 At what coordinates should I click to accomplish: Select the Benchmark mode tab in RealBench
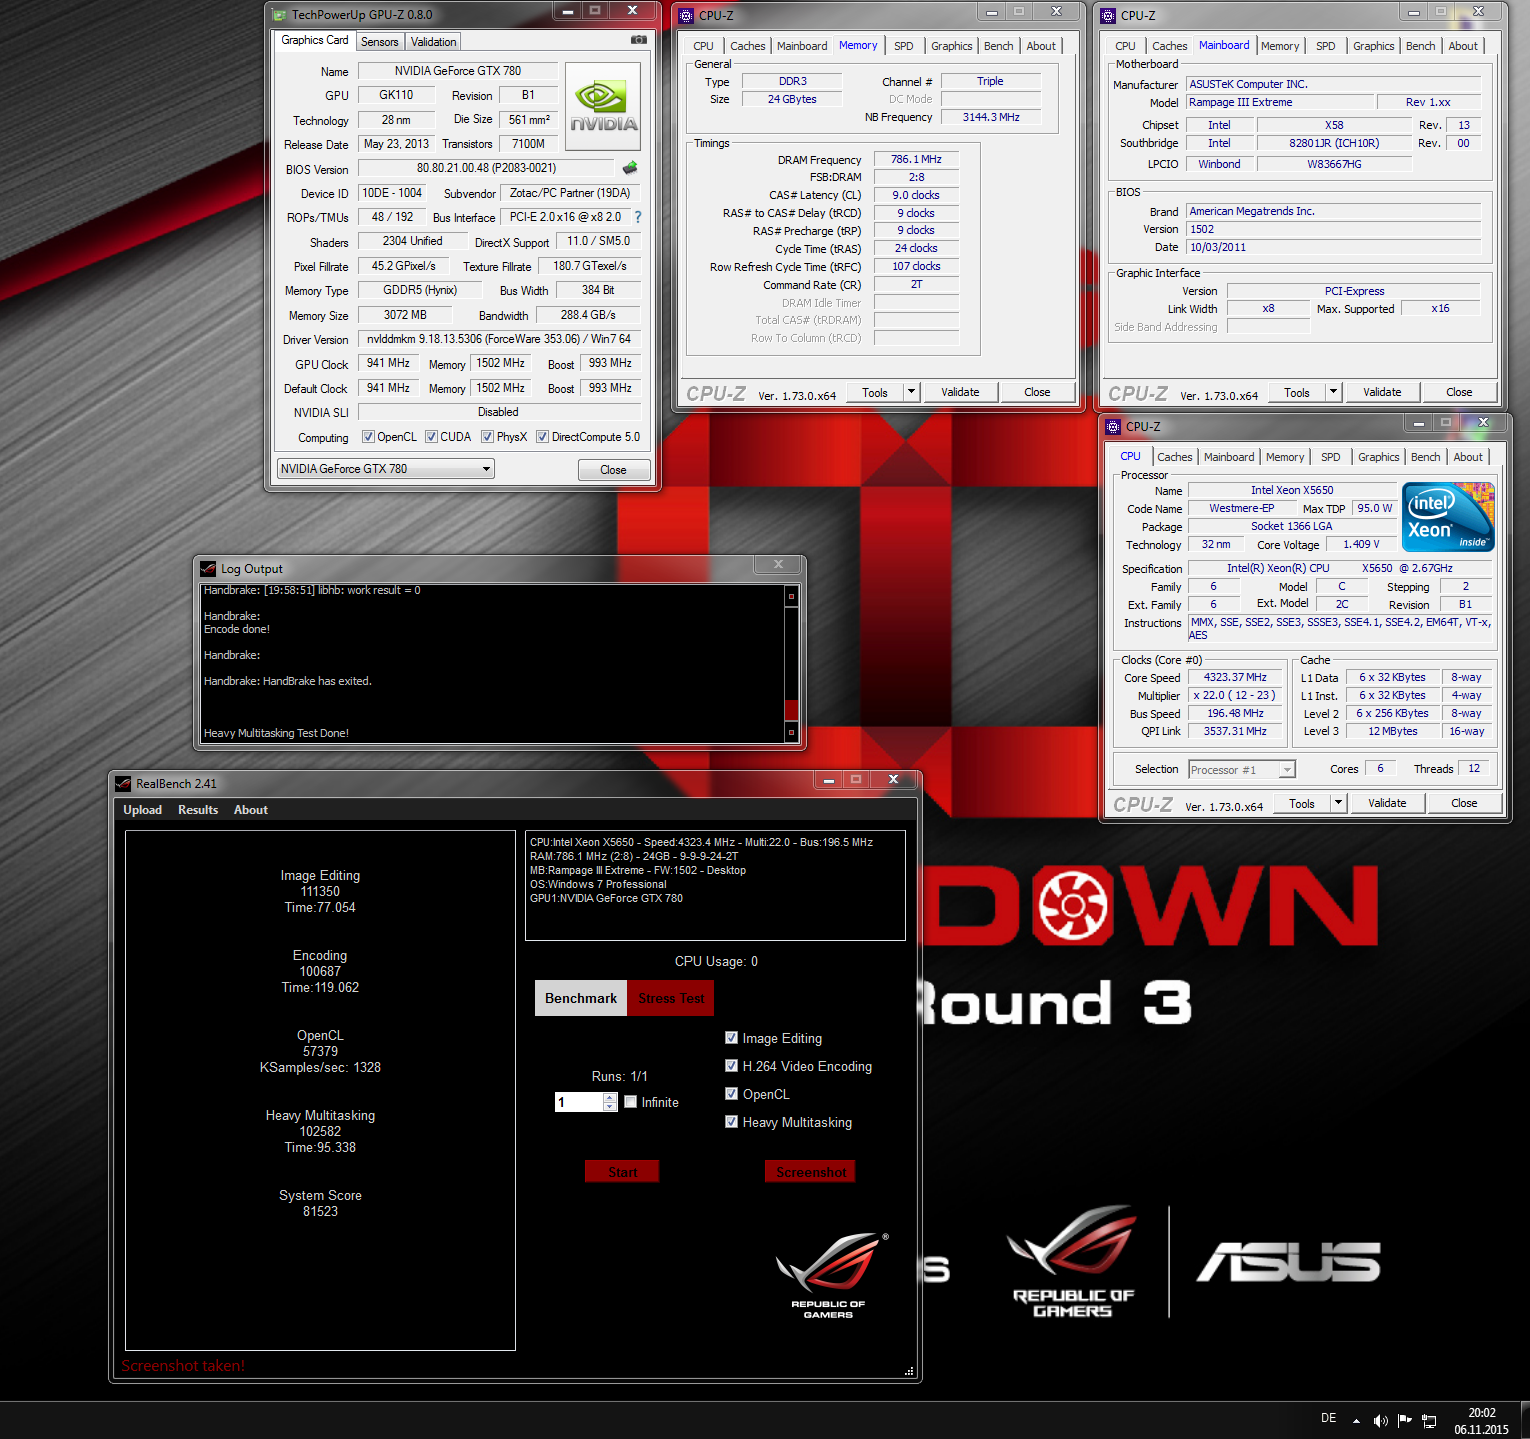581,998
